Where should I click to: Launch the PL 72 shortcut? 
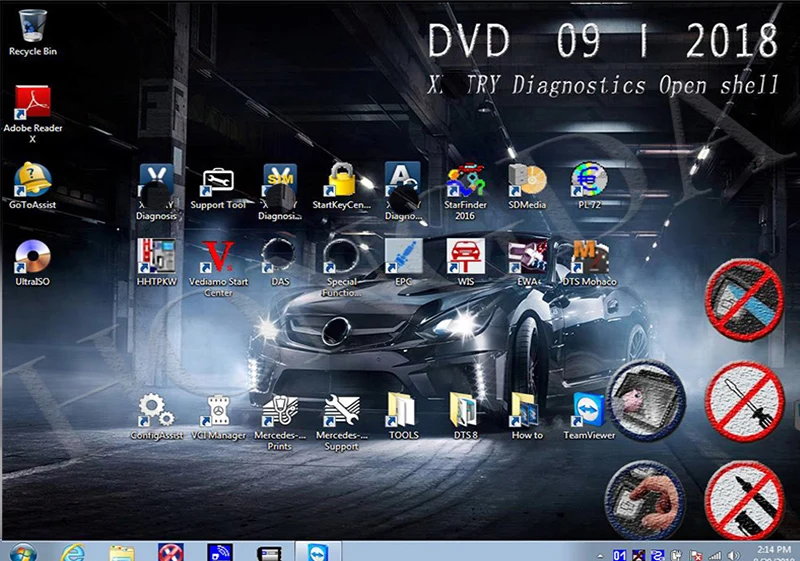point(589,186)
